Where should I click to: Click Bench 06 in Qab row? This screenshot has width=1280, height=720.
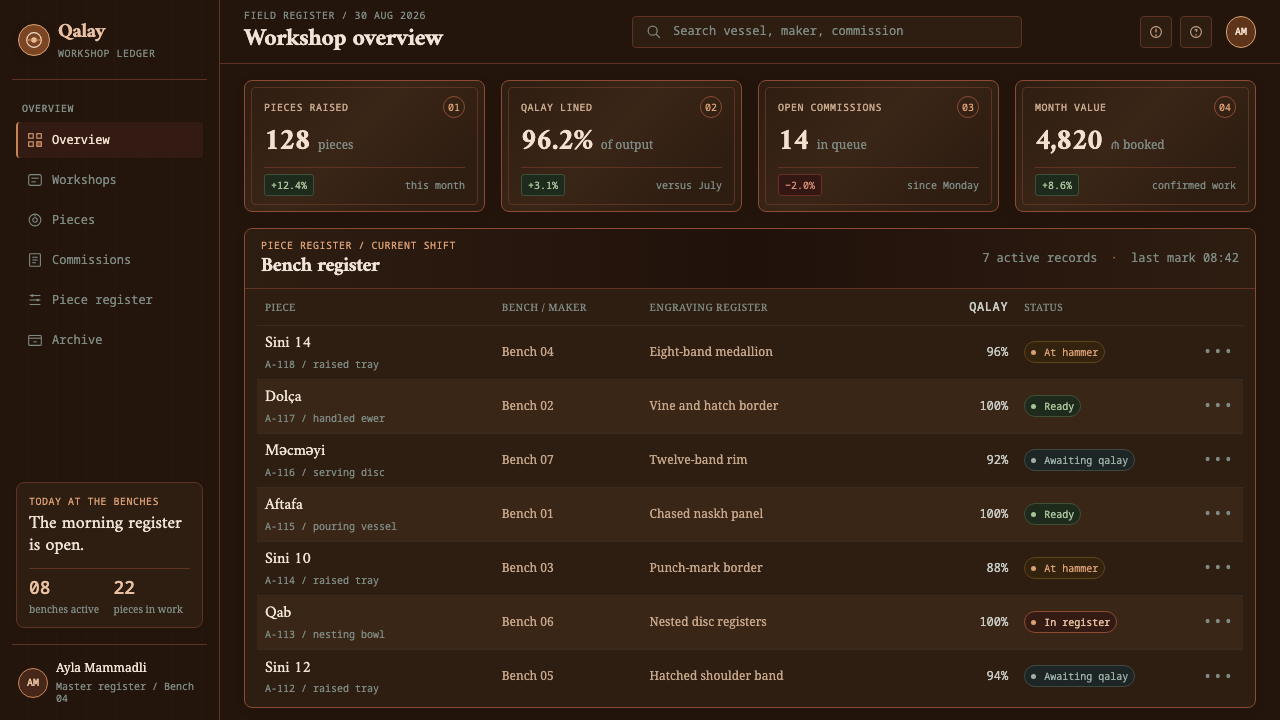(x=527, y=621)
